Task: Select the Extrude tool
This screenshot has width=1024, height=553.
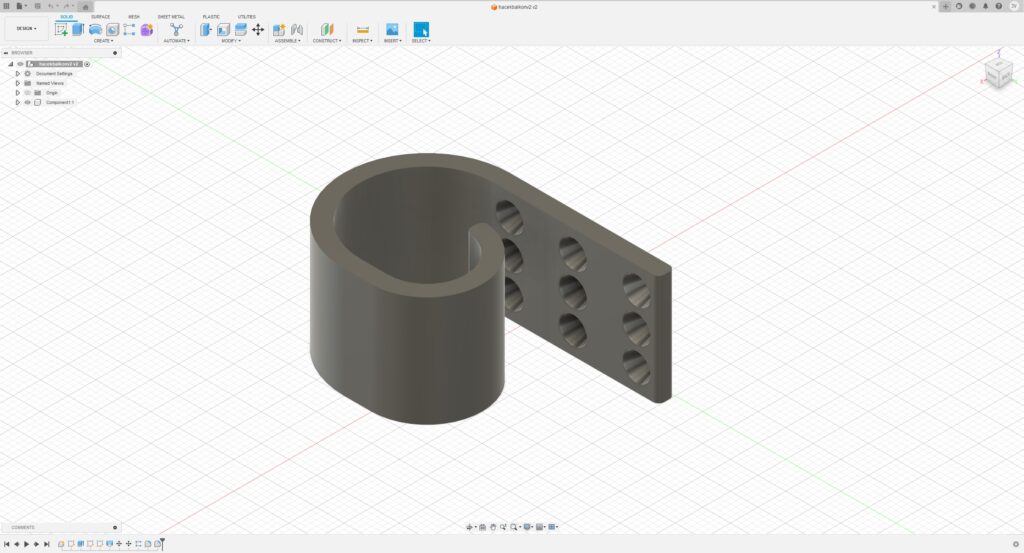Action: tap(78, 29)
